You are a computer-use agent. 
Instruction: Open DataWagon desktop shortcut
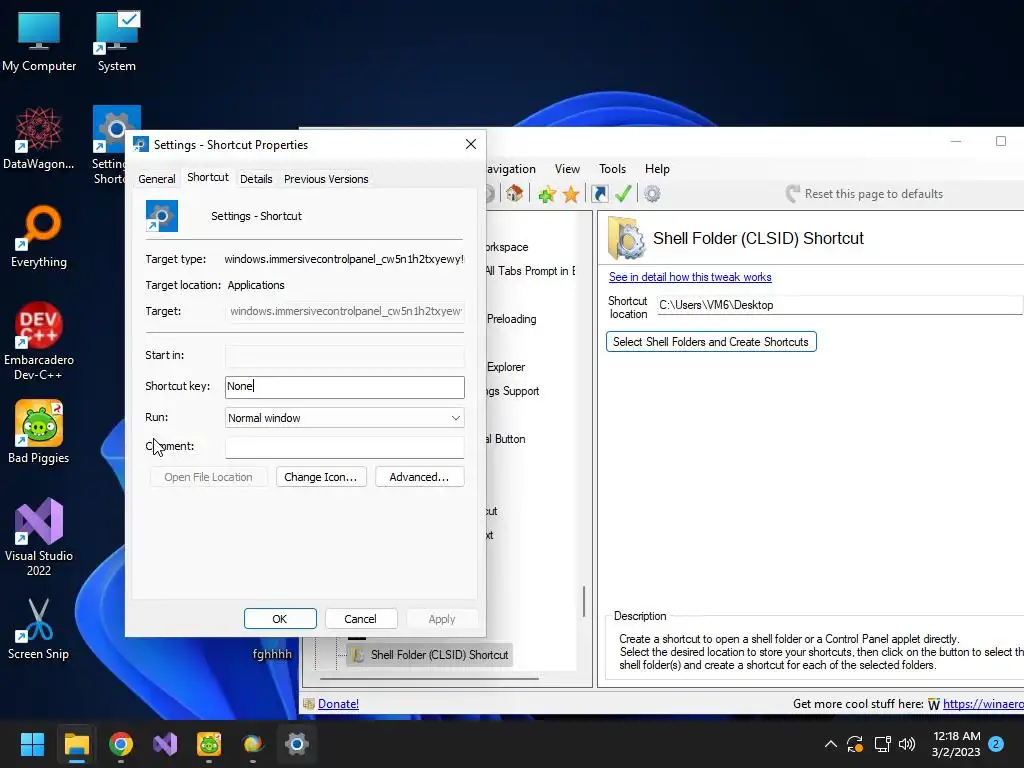tap(39, 138)
